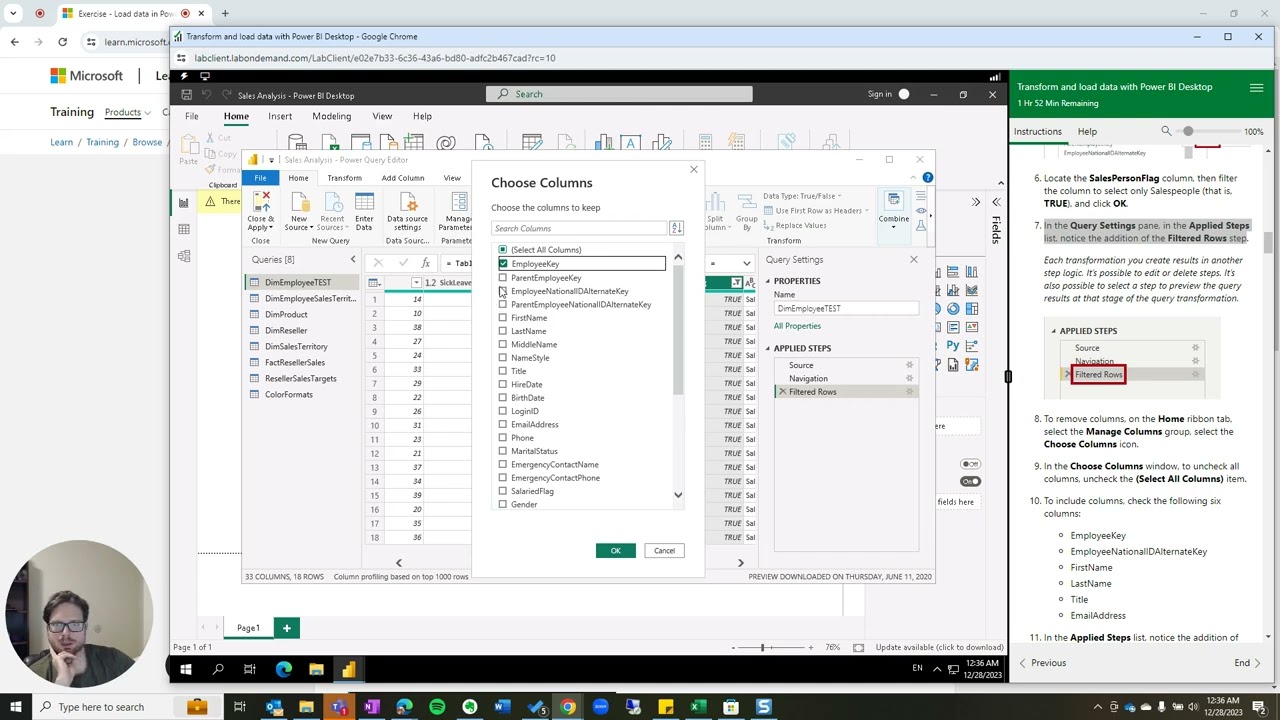This screenshot has height=720, width=1280.
Task: Open Power Query File tab
Action: point(260,178)
